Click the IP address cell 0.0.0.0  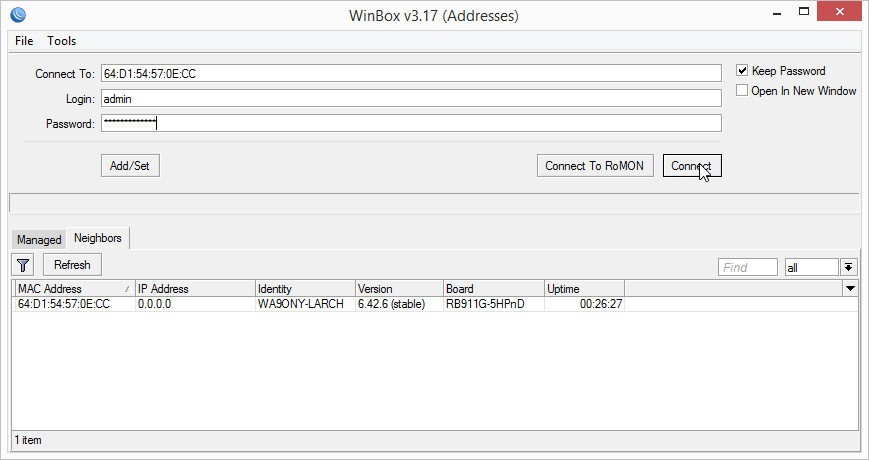pyautogui.click(x=195, y=304)
